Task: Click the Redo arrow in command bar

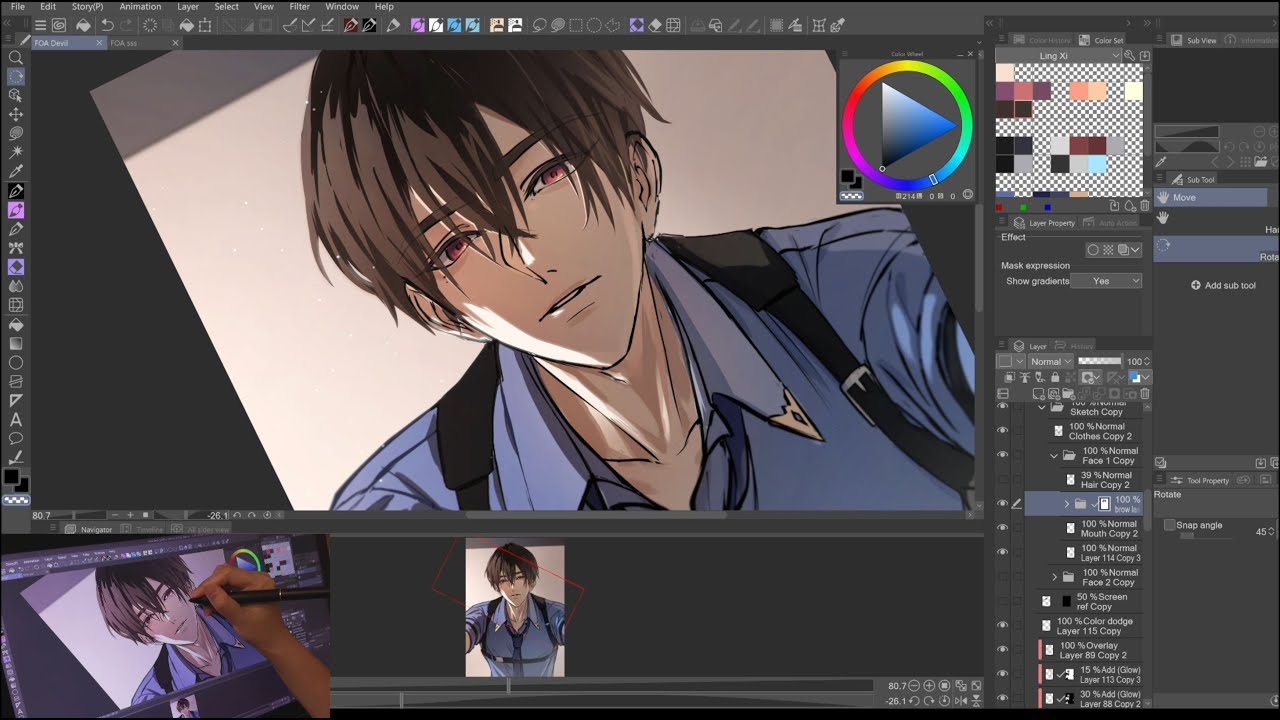Action: click(127, 25)
